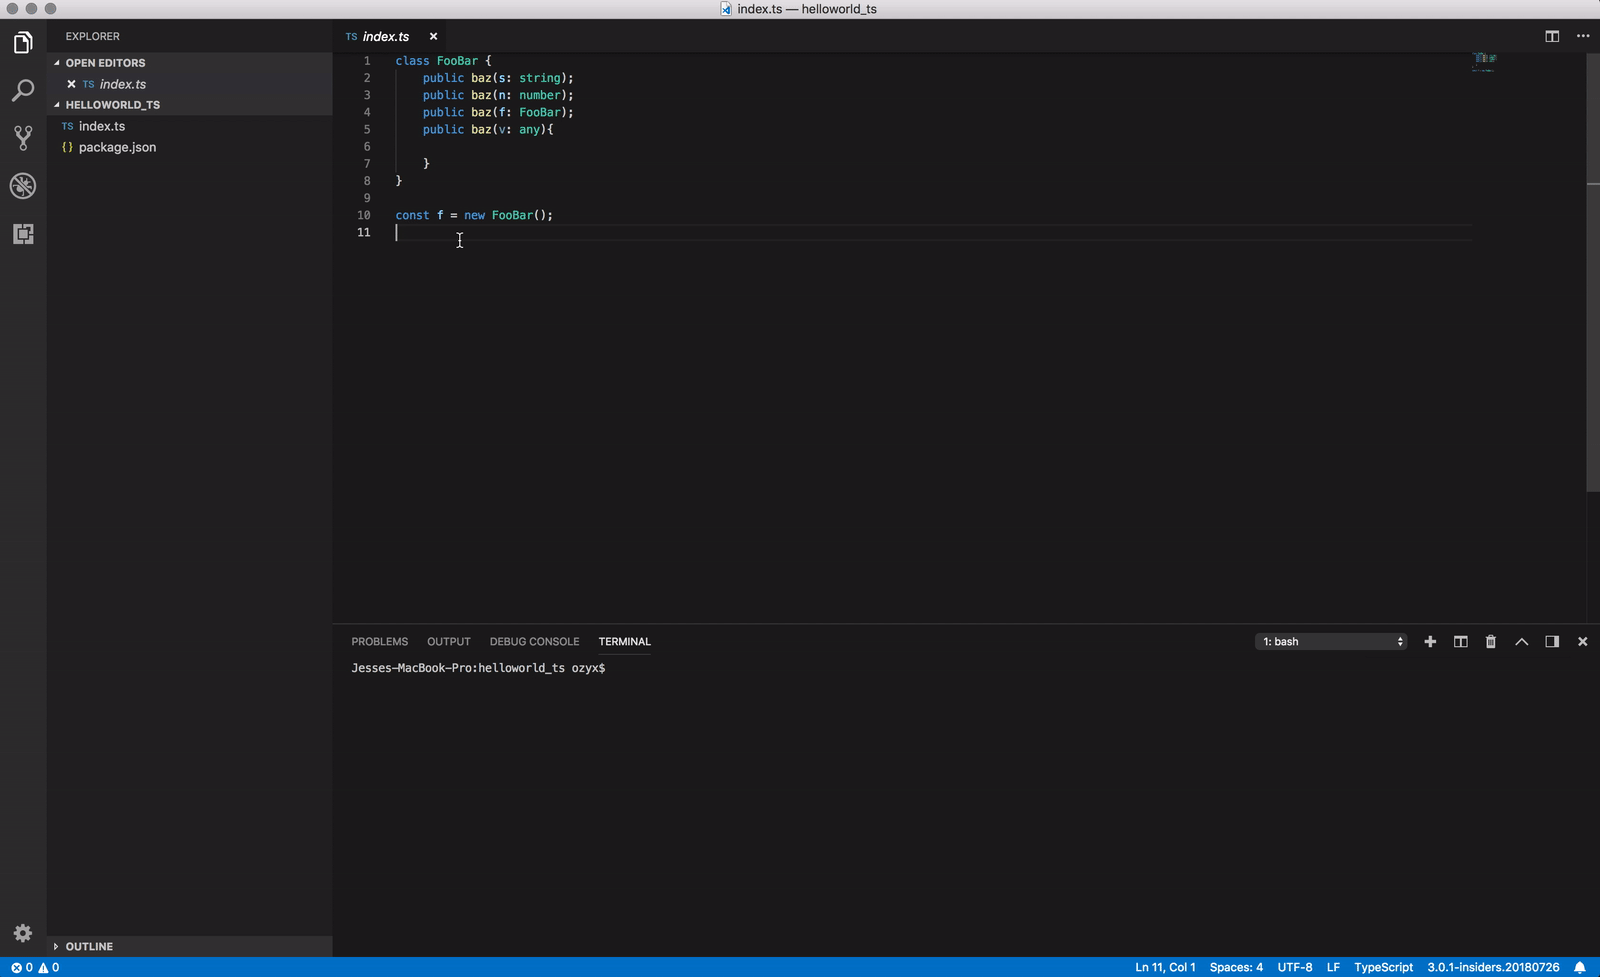Change end of line sequence LF
Viewport: 1600px width, 977px height.
[x=1333, y=967]
